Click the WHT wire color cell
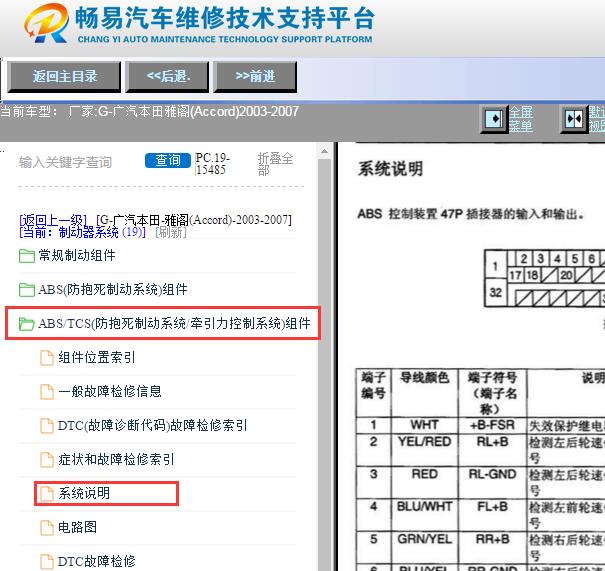 (424, 425)
